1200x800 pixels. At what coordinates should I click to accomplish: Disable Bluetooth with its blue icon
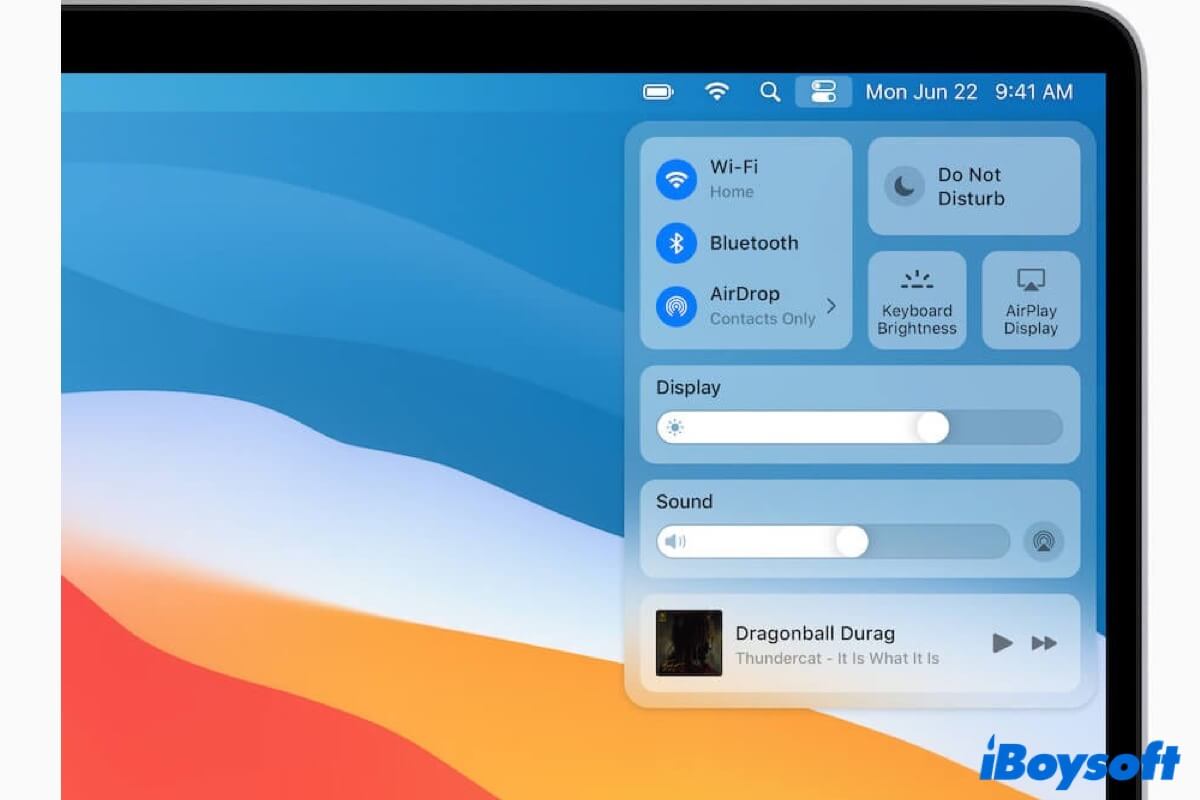click(676, 243)
